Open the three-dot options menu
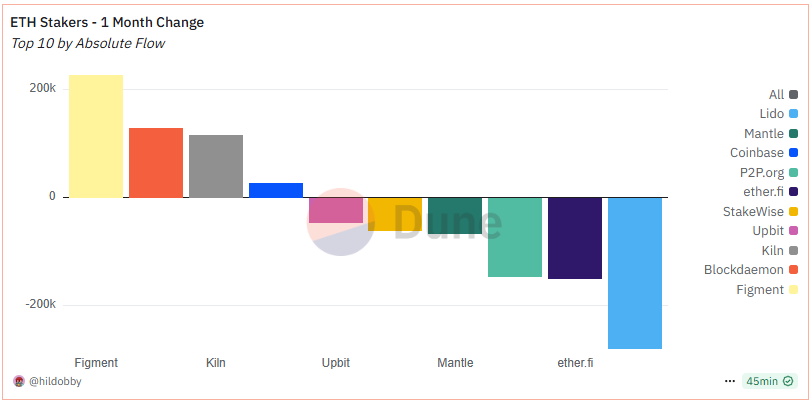The height and width of the screenshot is (404, 812). [x=730, y=381]
